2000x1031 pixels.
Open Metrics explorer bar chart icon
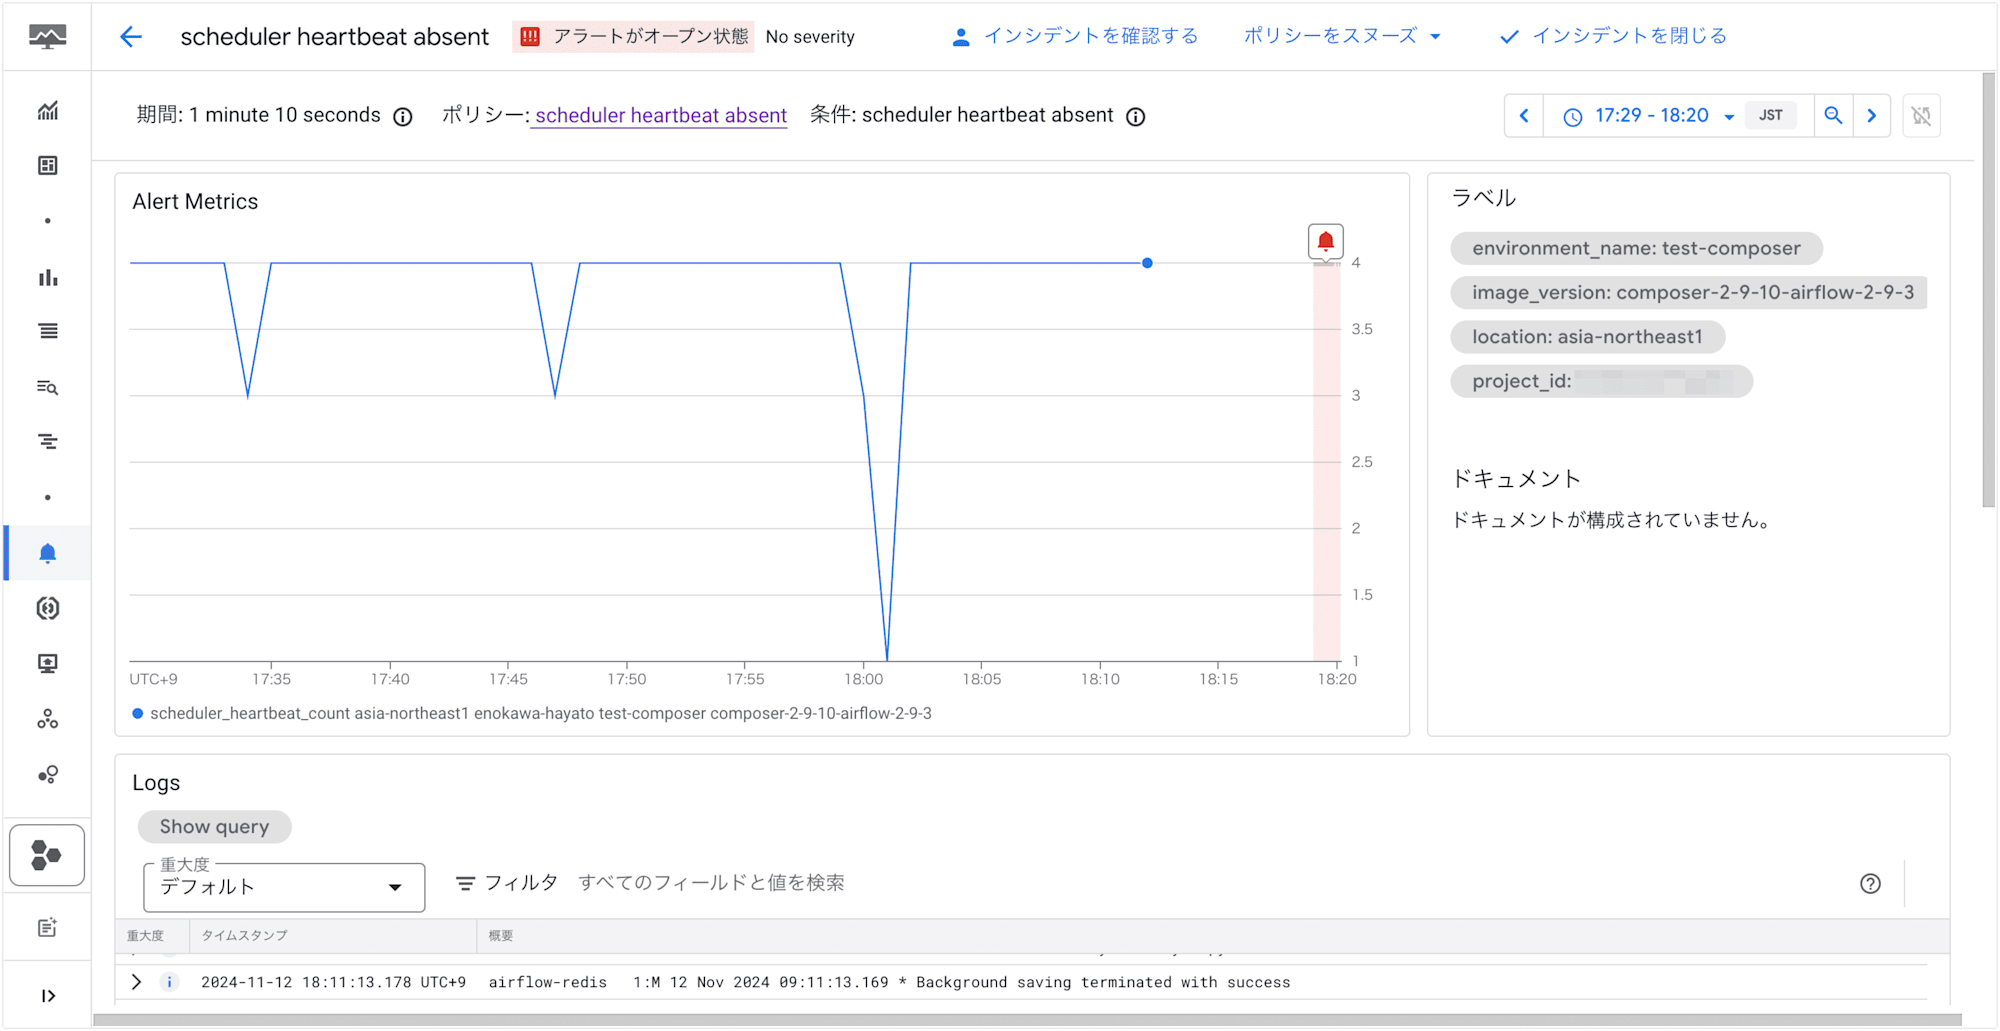coord(47,277)
